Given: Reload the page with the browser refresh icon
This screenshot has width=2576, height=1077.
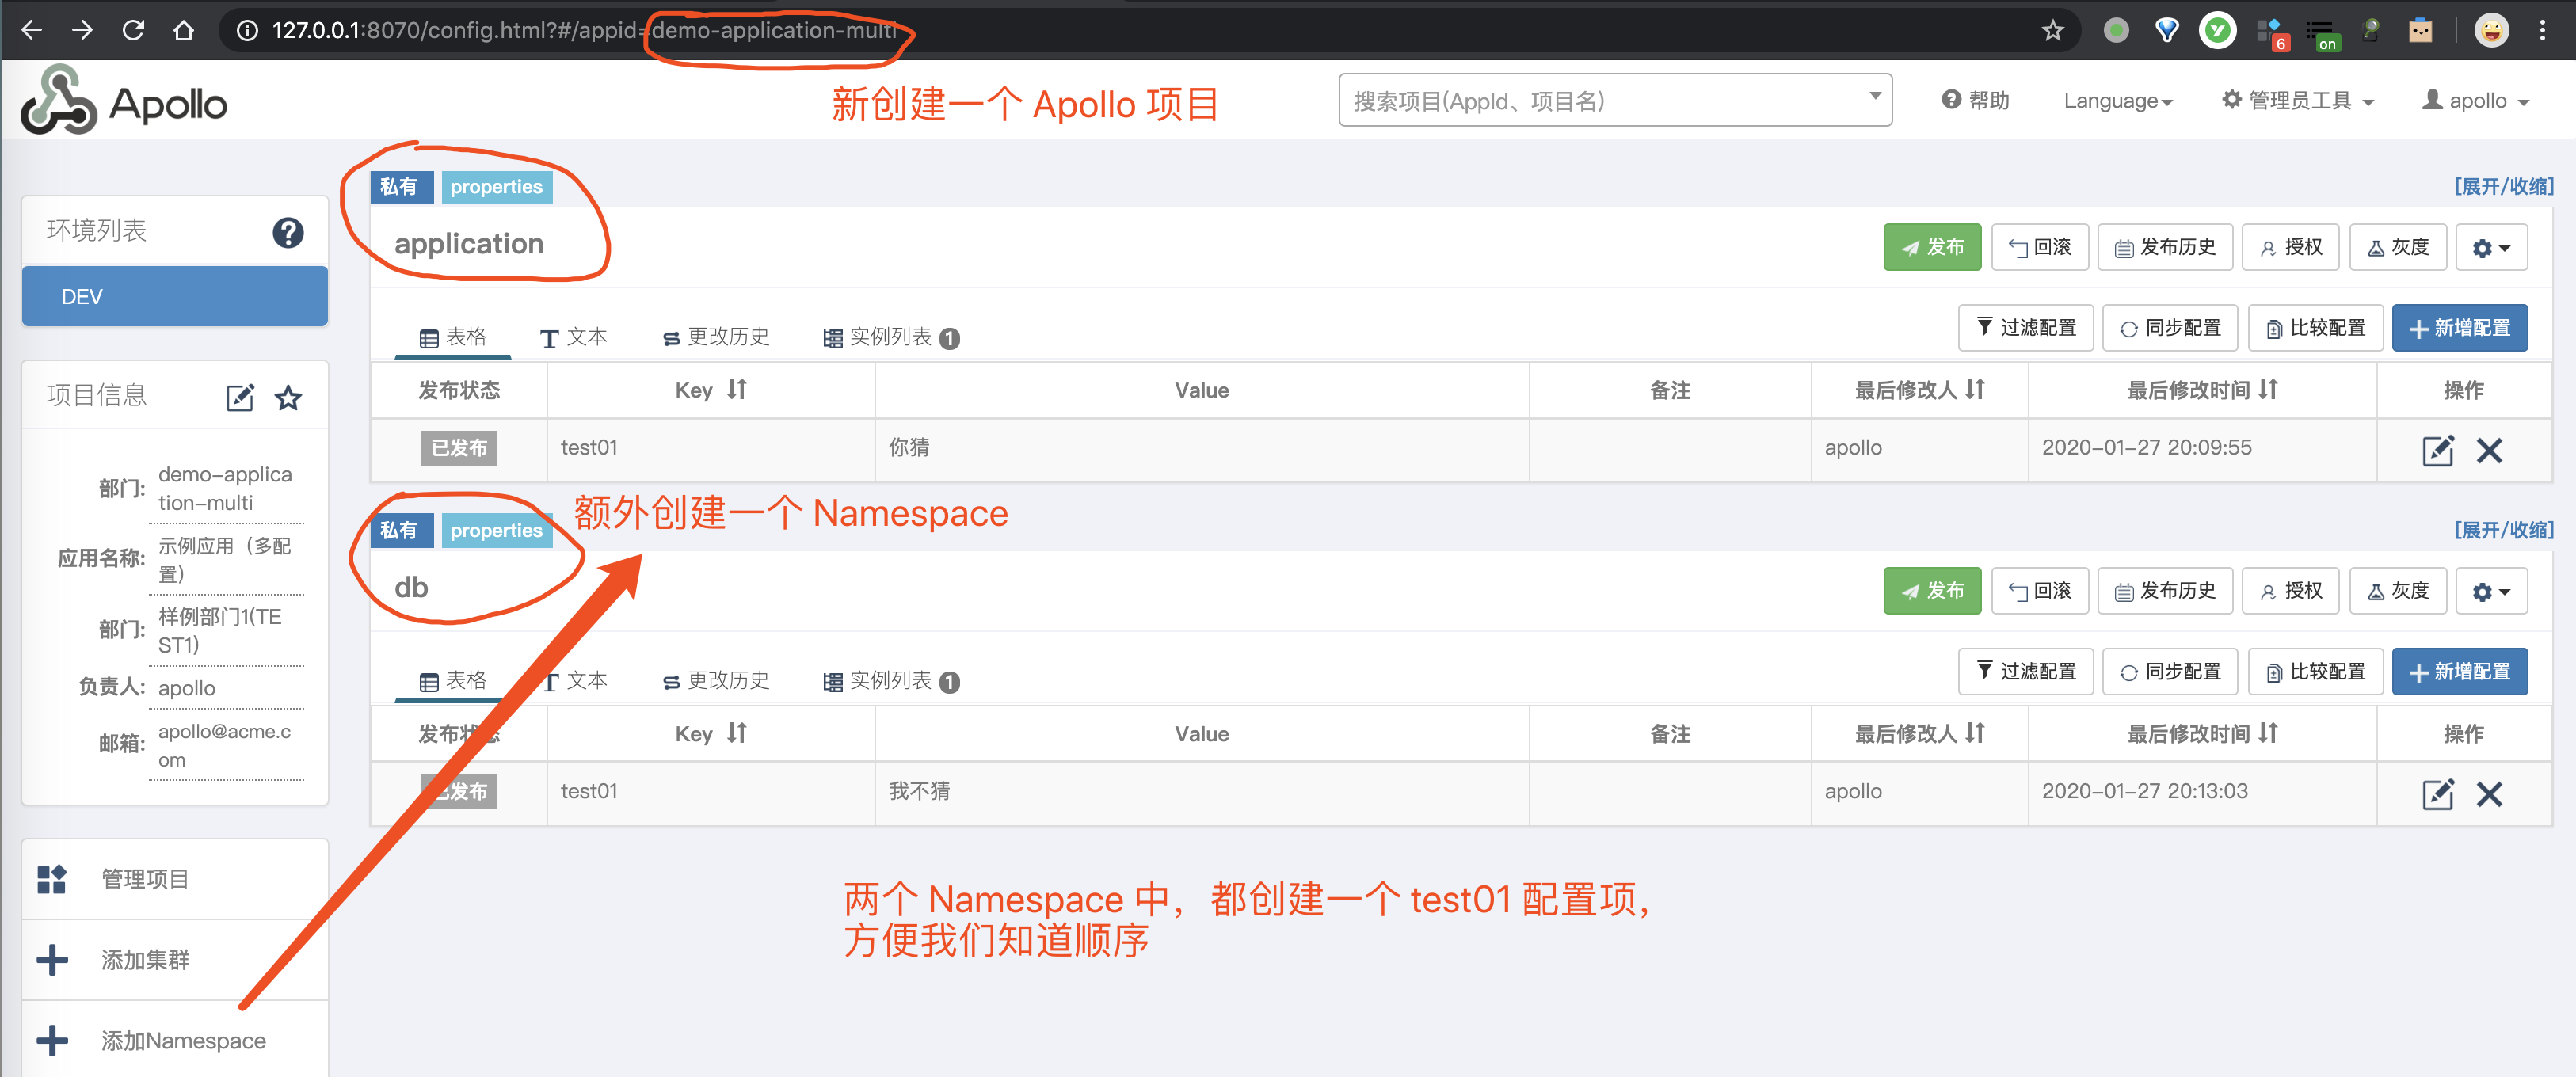Looking at the screenshot, I should pos(133,30).
